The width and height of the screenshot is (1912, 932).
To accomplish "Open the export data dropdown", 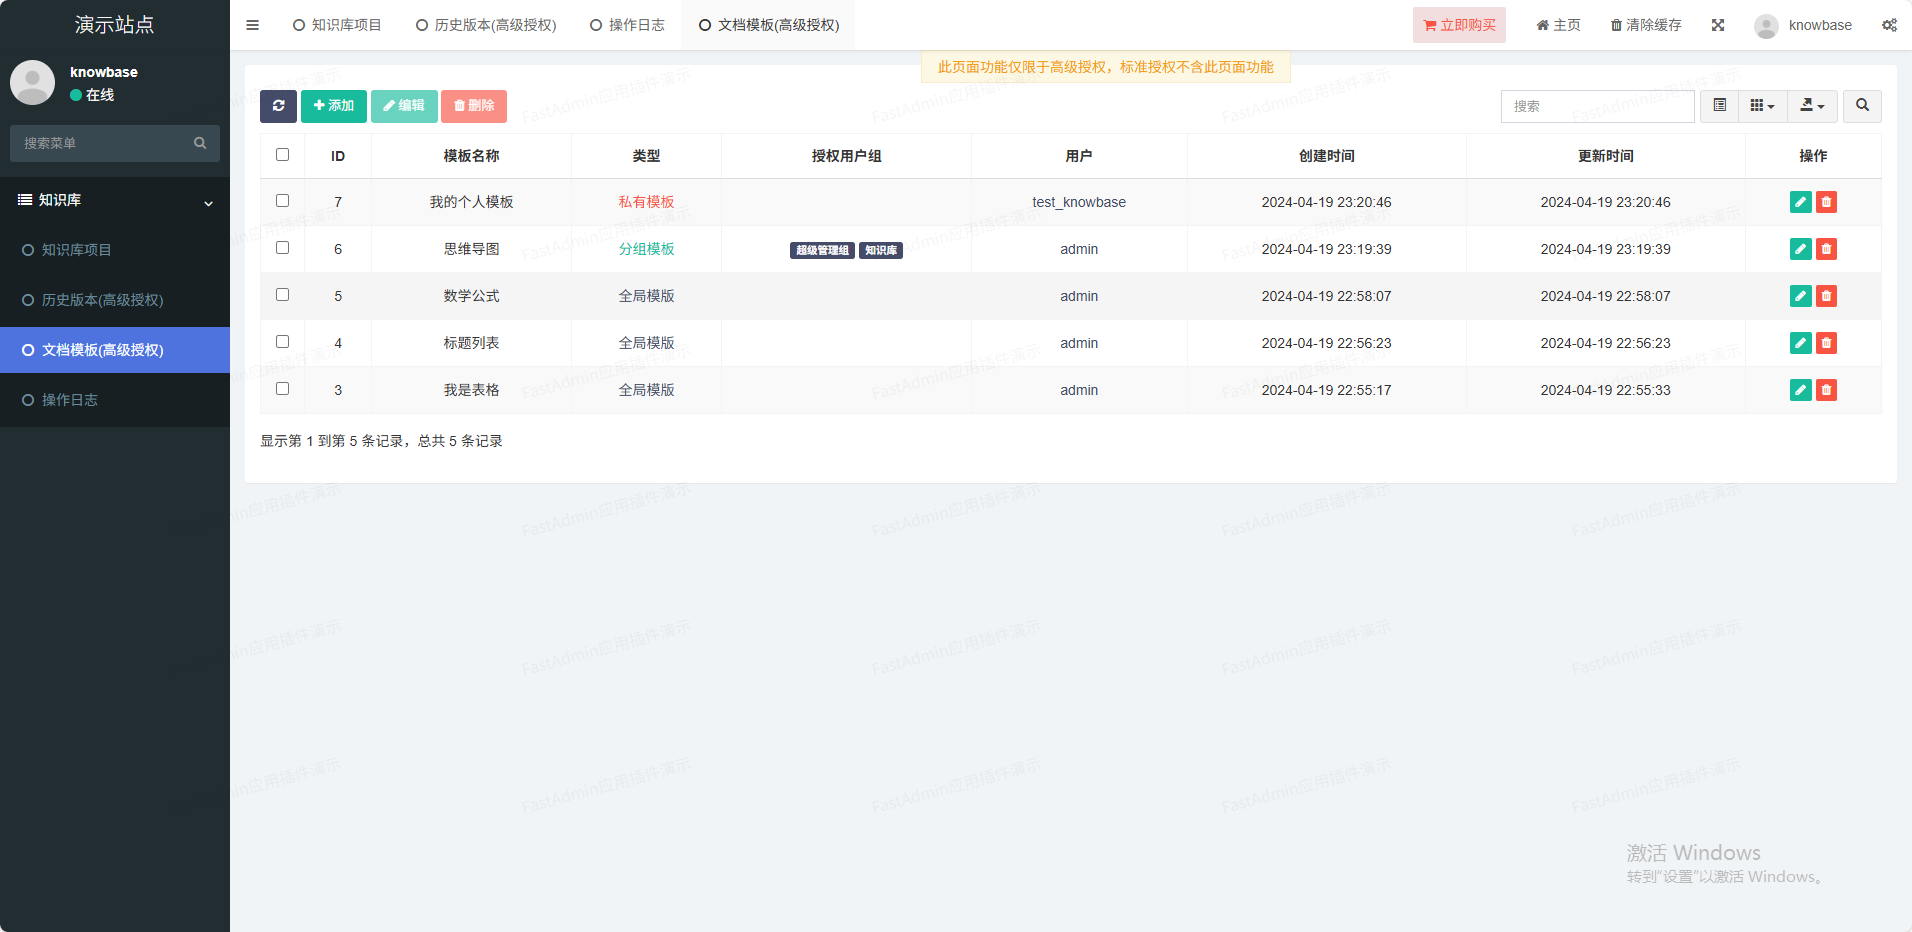I will (1812, 106).
